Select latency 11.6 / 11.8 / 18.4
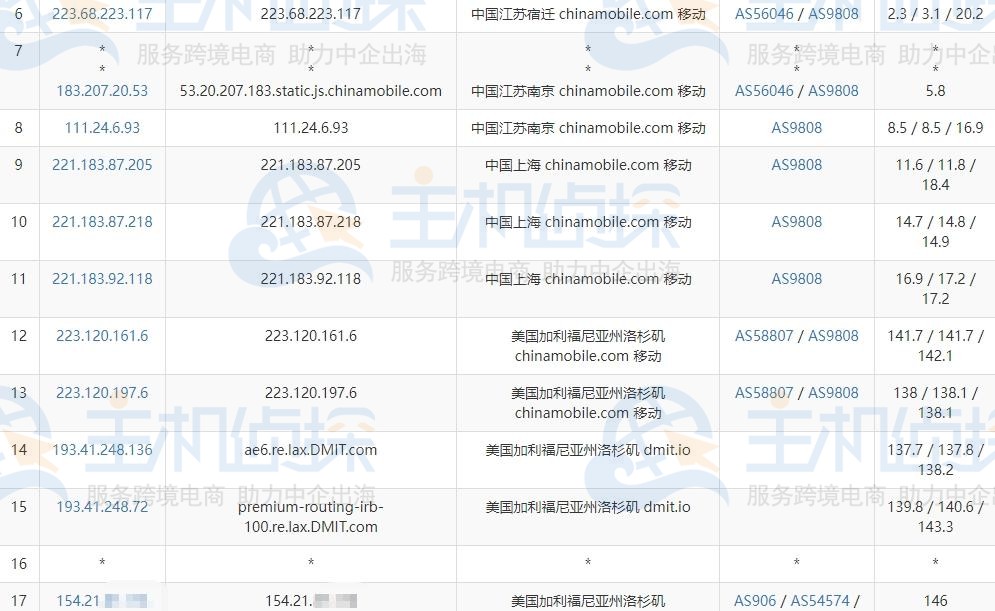995x611 pixels. (935, 174)
